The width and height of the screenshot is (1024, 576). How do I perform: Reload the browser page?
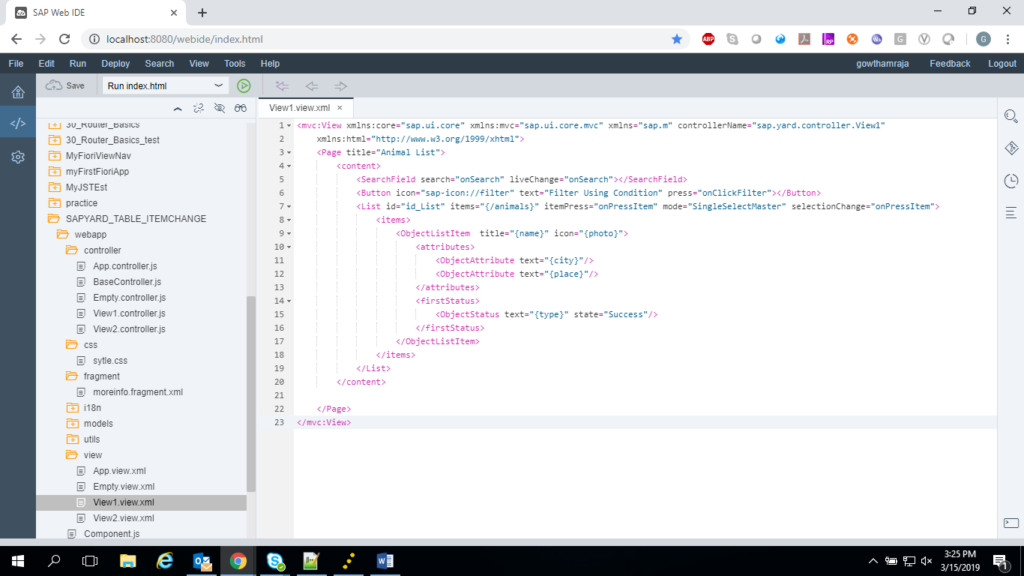tap(64, 39)
